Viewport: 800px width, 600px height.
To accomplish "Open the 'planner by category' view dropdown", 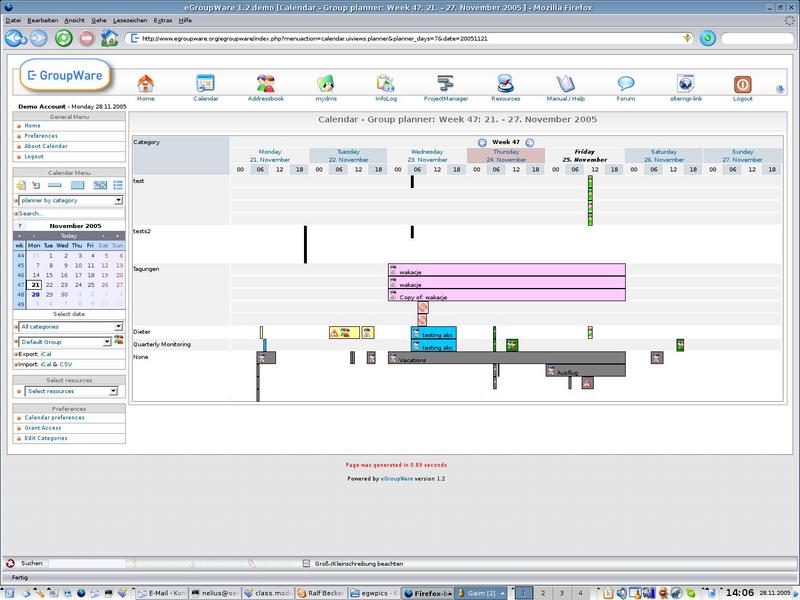I will pyautogui.click(x=69, y=200).
